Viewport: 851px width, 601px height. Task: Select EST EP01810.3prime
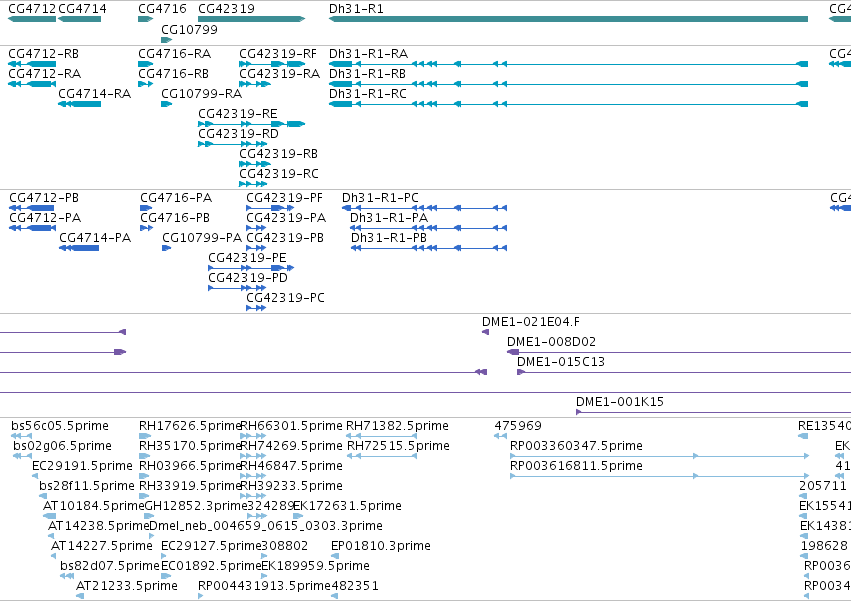pos(381,546)
